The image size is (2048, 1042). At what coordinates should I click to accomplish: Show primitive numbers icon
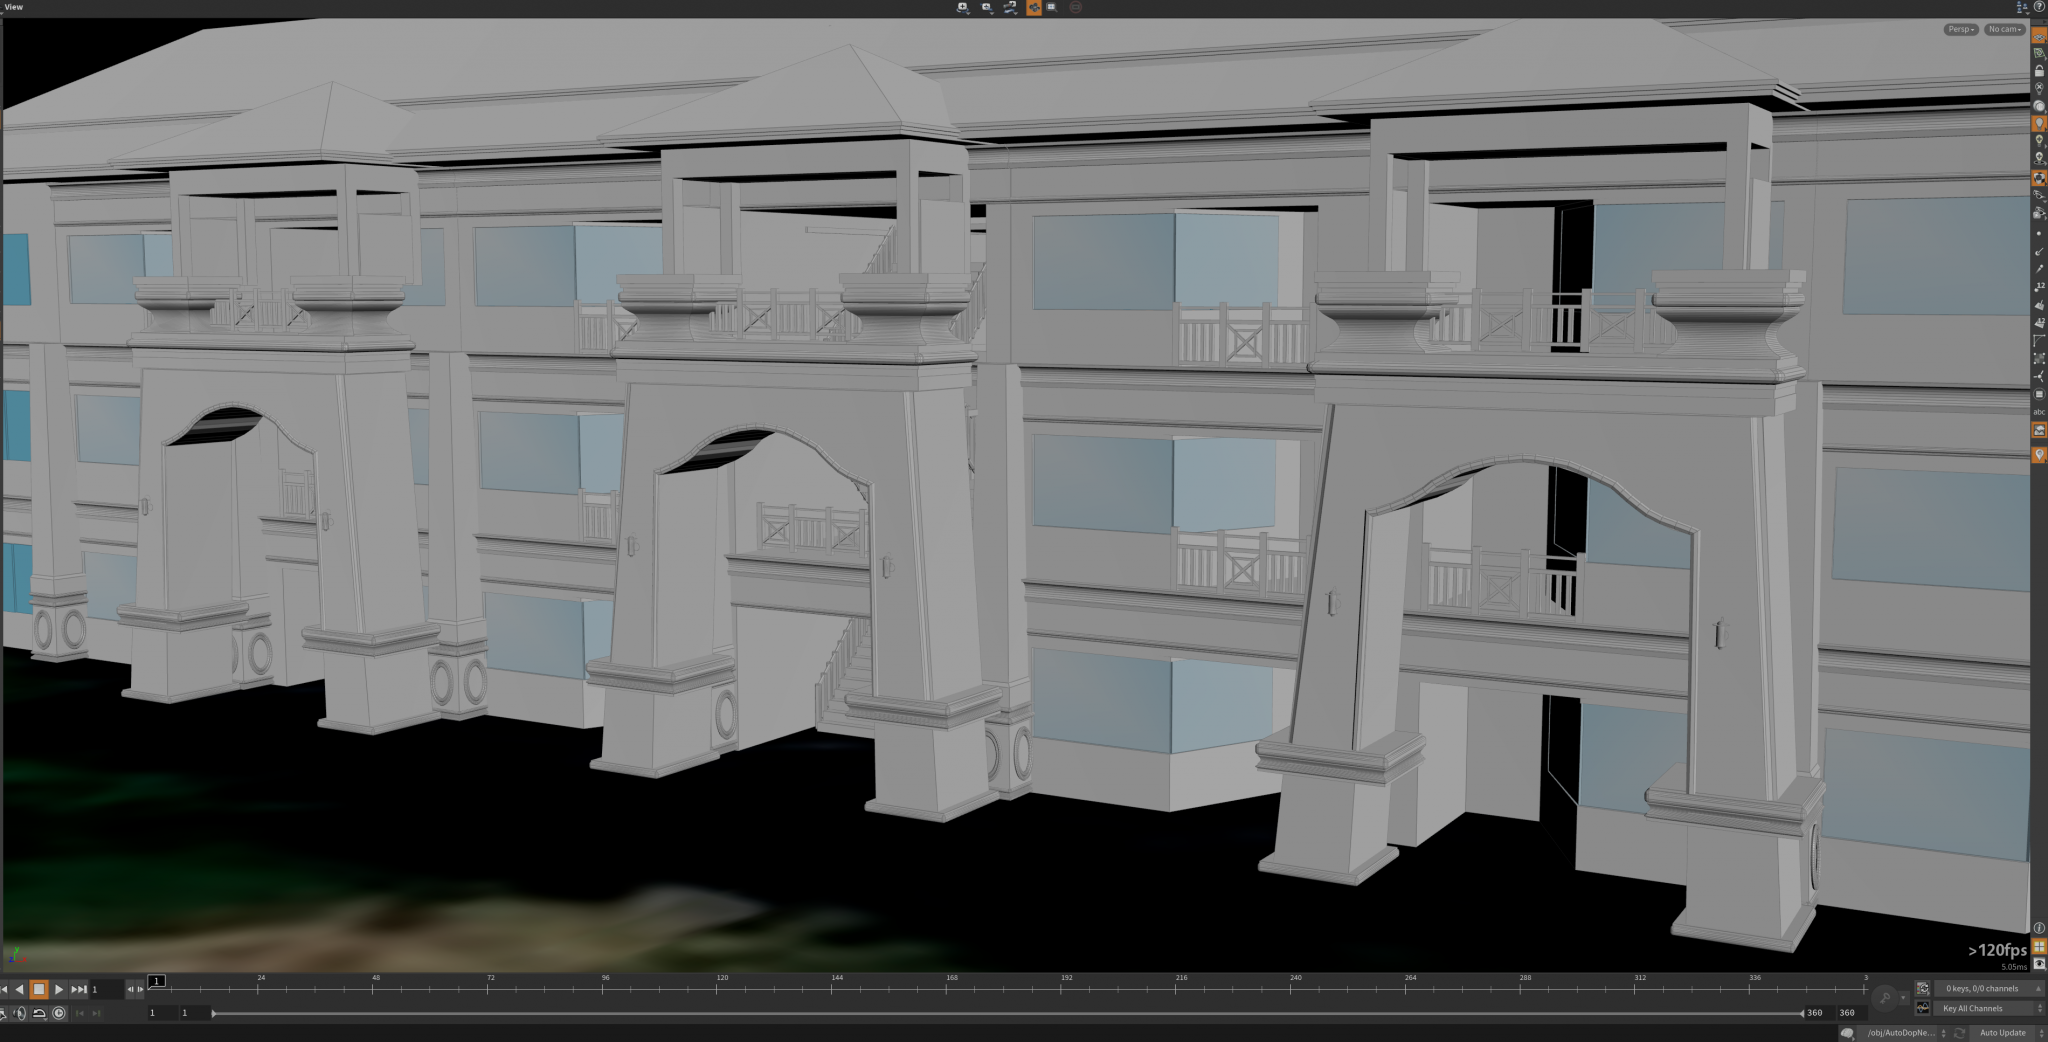[2039, 323]
